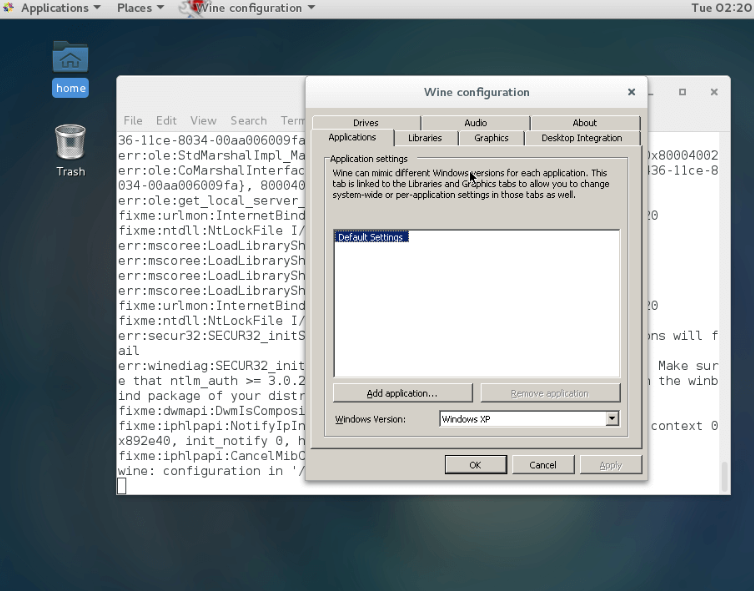Click the Windows XP version combo box
Viewport: 754px width, 591px height.
529,419
